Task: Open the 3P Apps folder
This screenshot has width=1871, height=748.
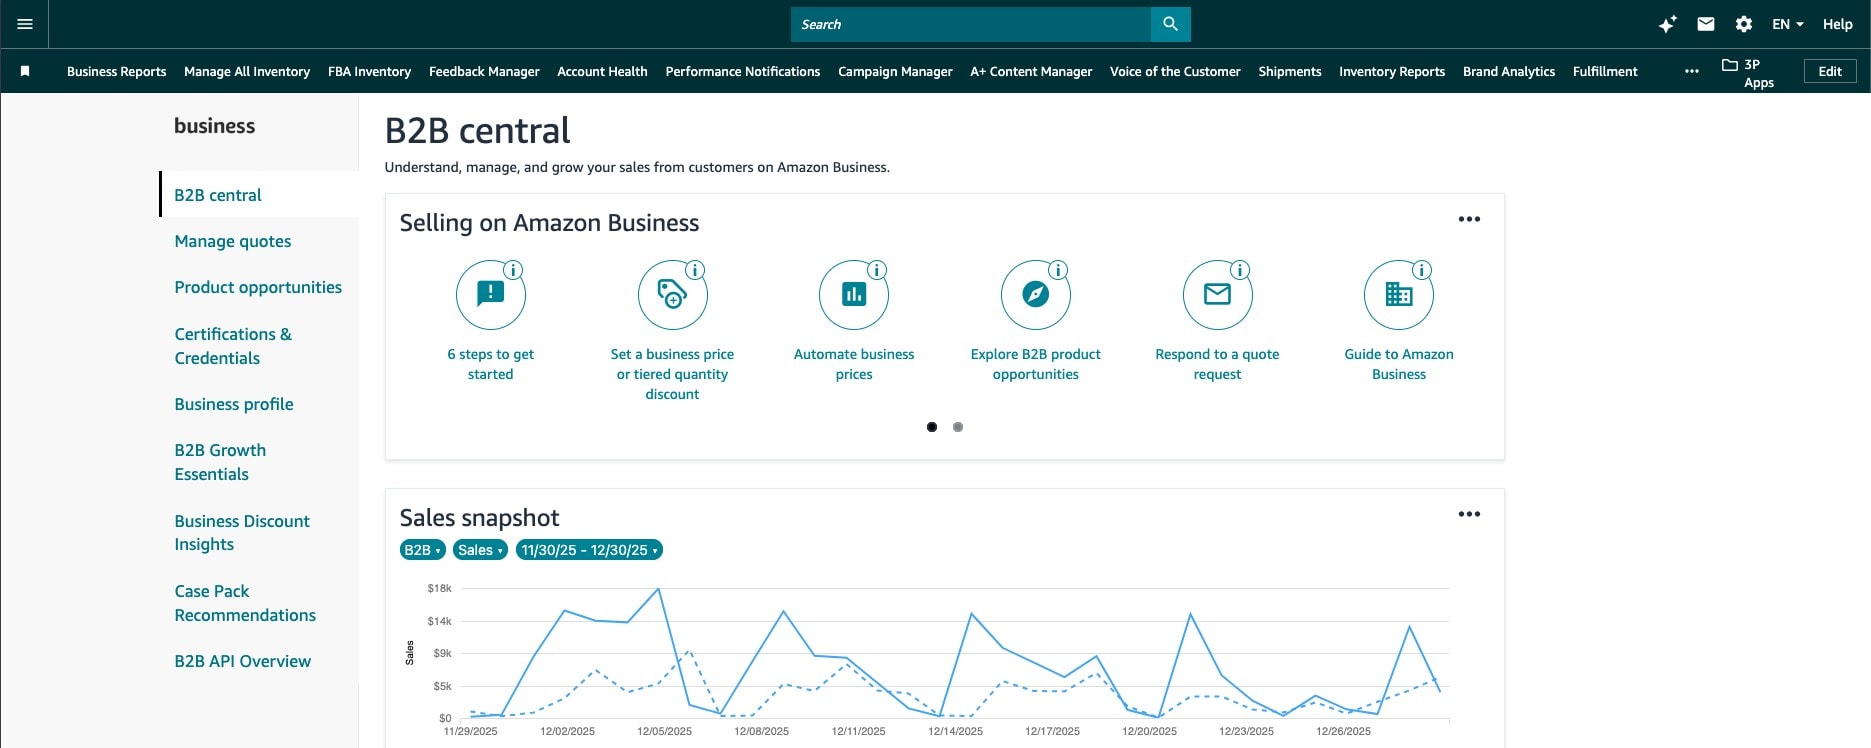Action: (x=1748, y=72)
